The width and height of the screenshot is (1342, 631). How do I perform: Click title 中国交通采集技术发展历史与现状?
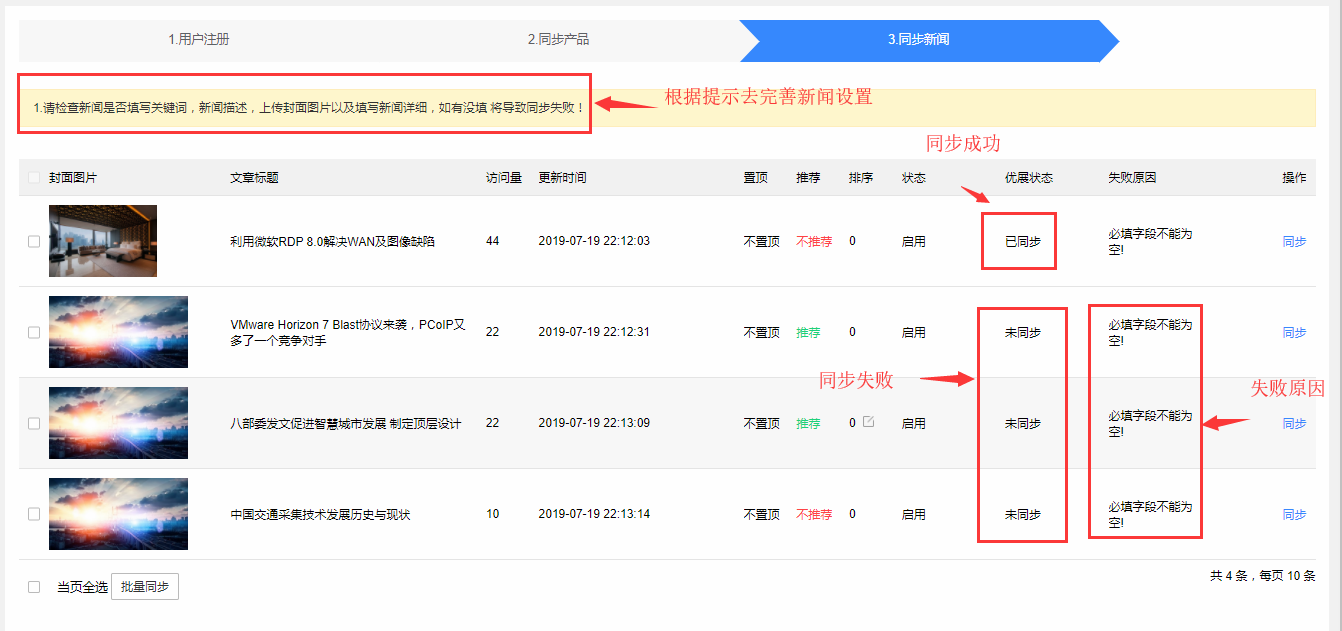(320, 514)
